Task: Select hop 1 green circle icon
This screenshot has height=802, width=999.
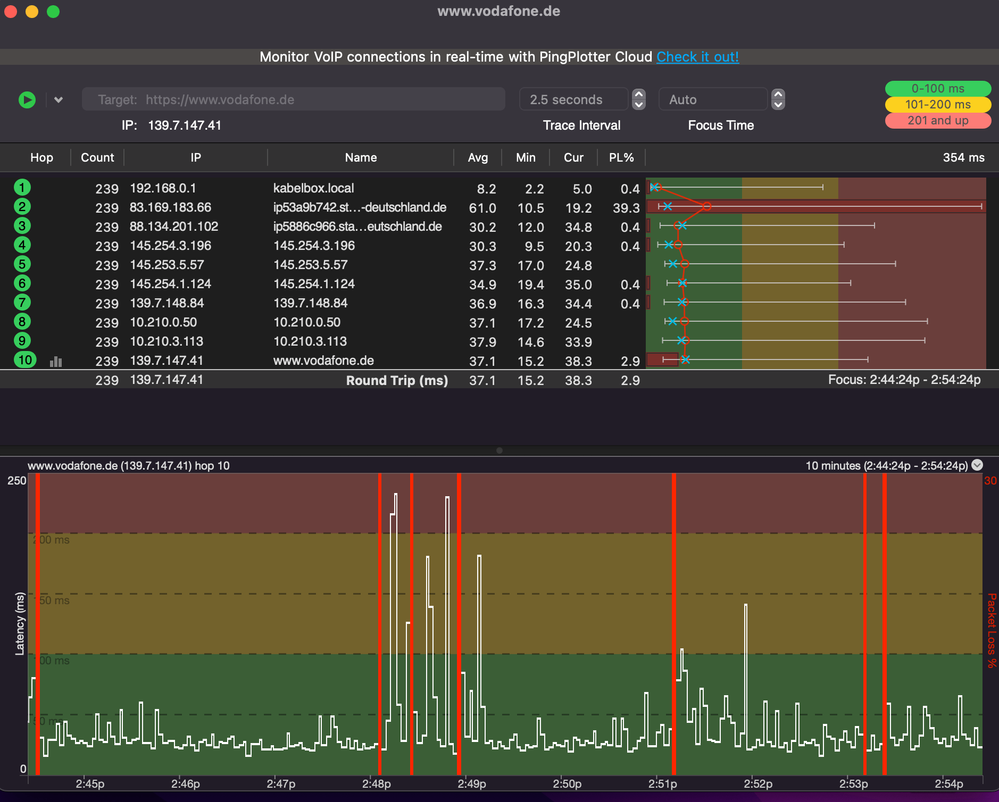Action: tap(22, 188)
